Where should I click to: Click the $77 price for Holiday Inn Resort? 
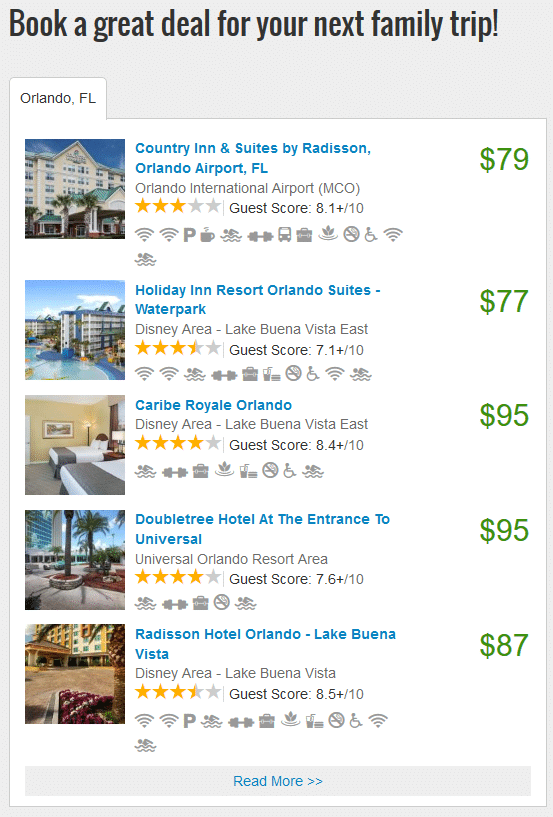(x=504, y=301)
